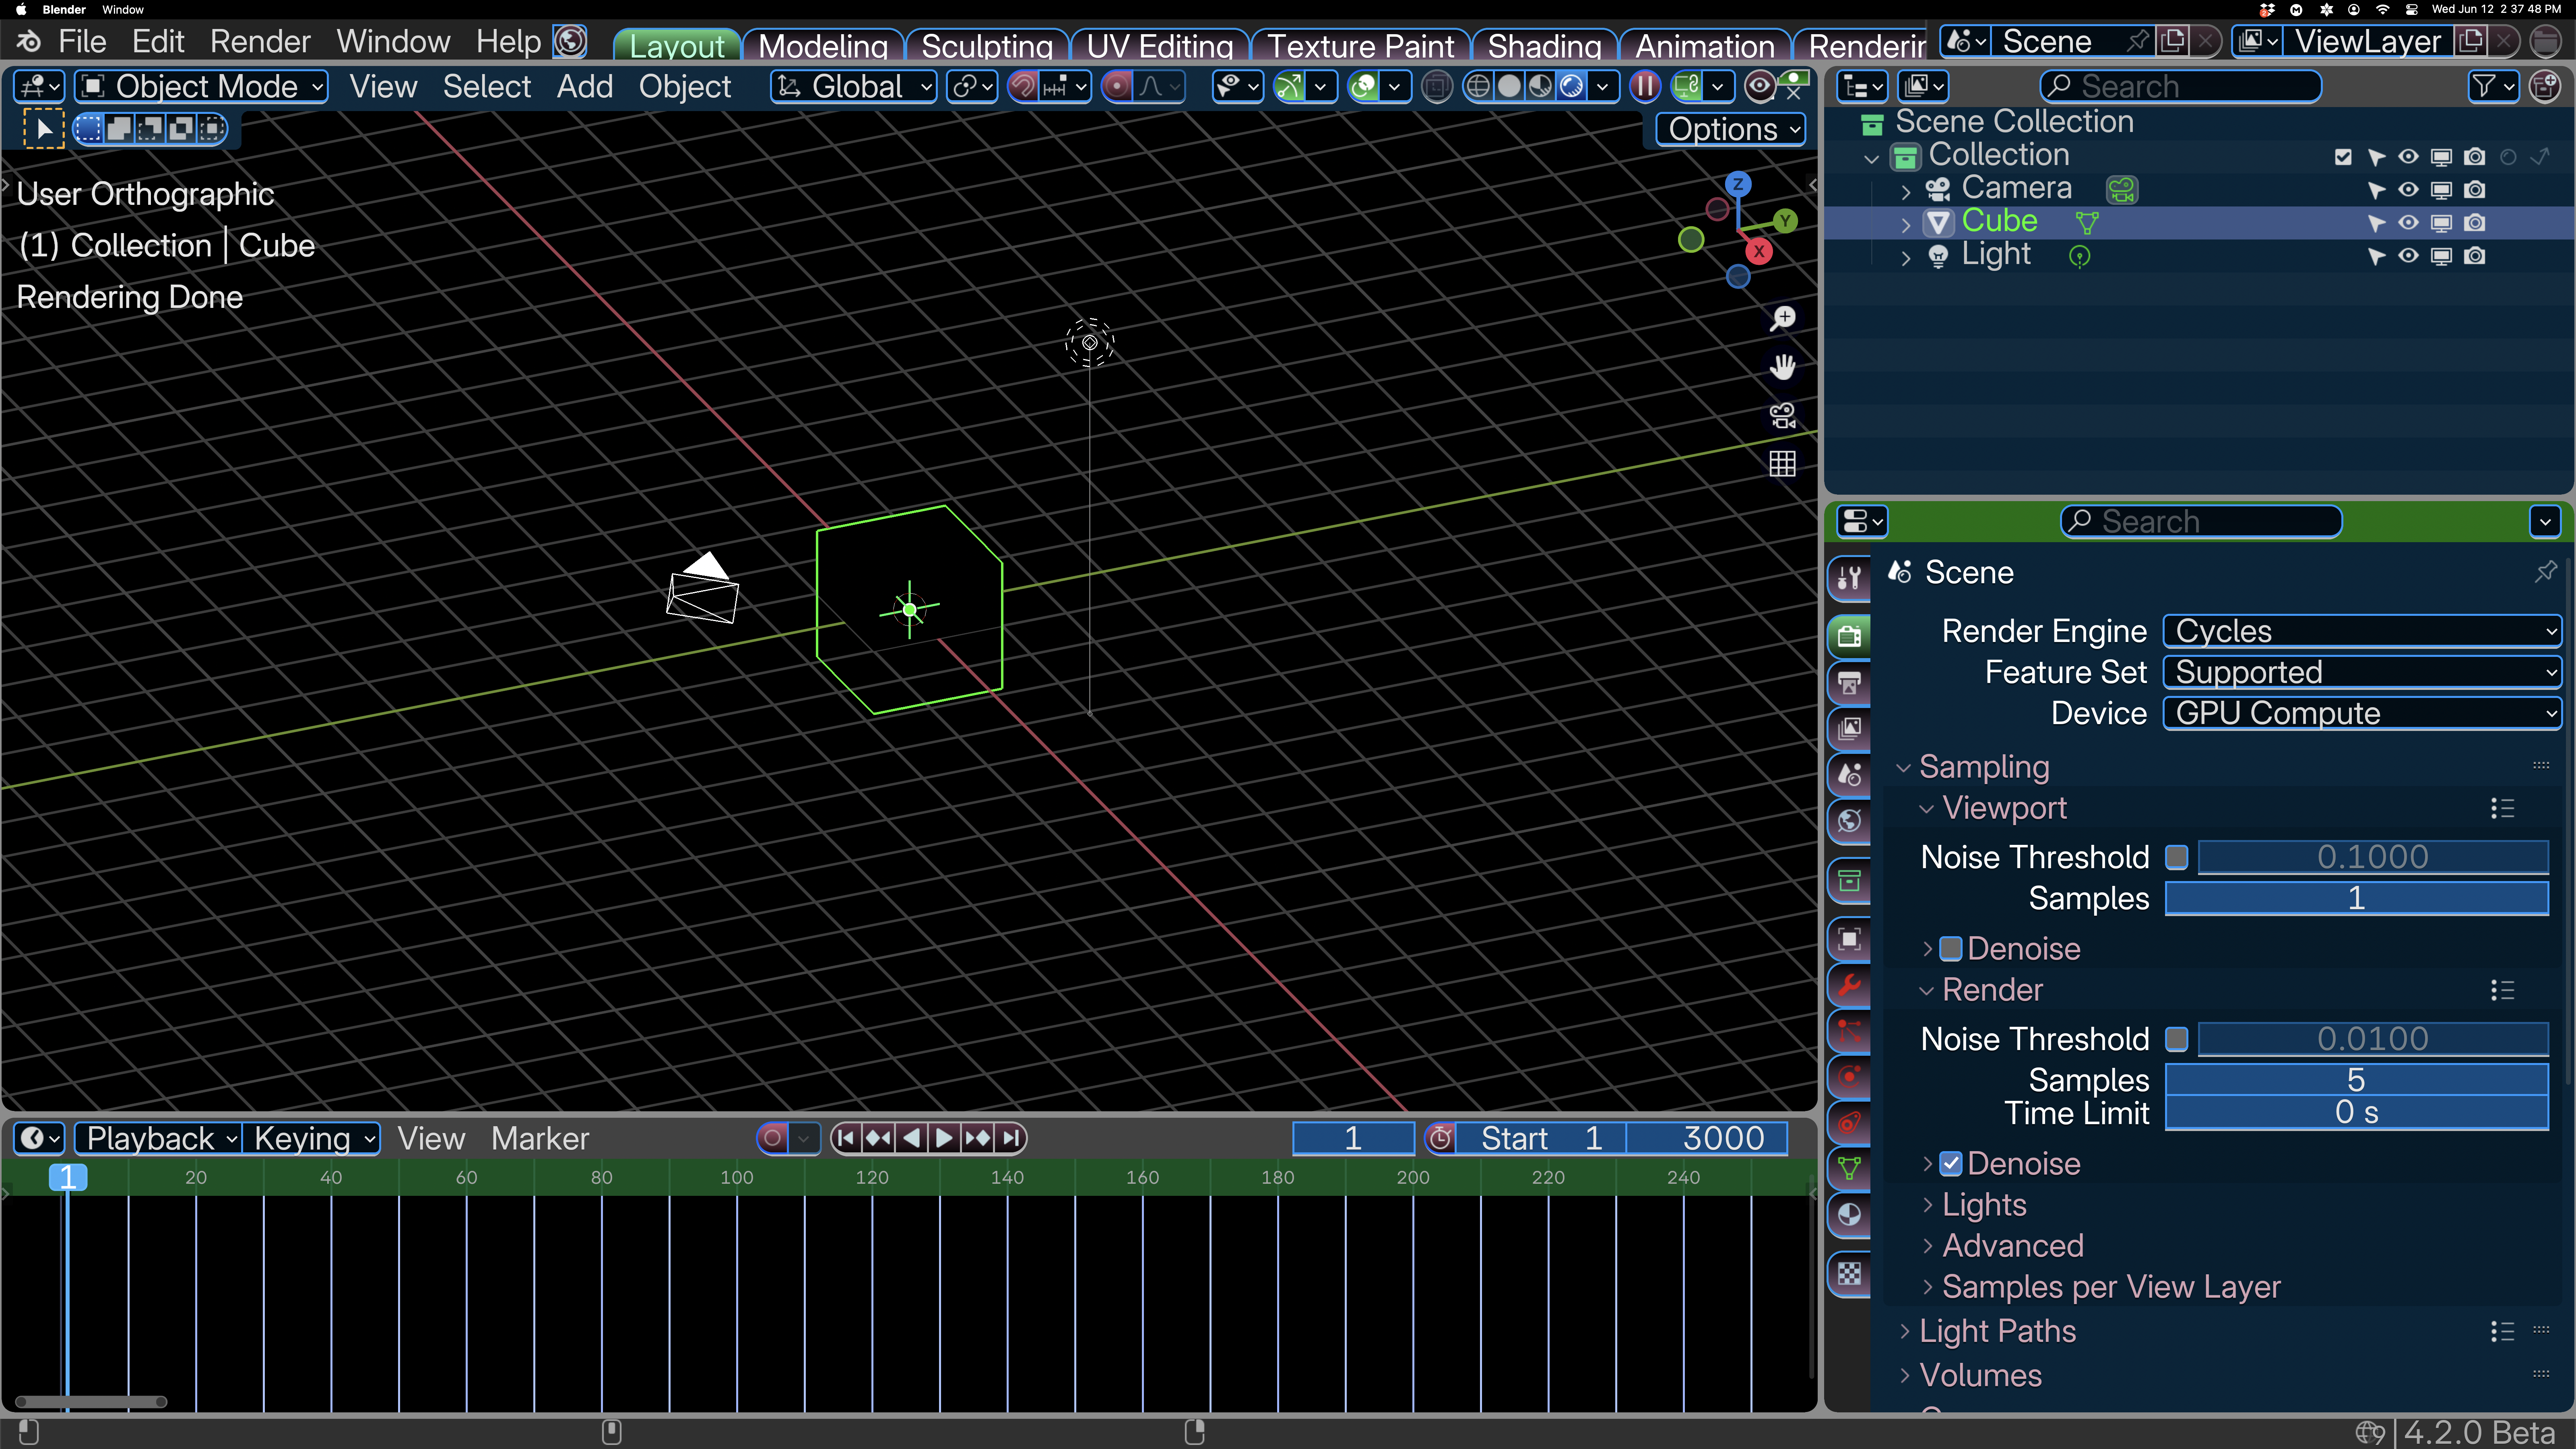Toggle X-ray mode in viewport header
Screen dimensions: 2576x1449
(1437, 87)
